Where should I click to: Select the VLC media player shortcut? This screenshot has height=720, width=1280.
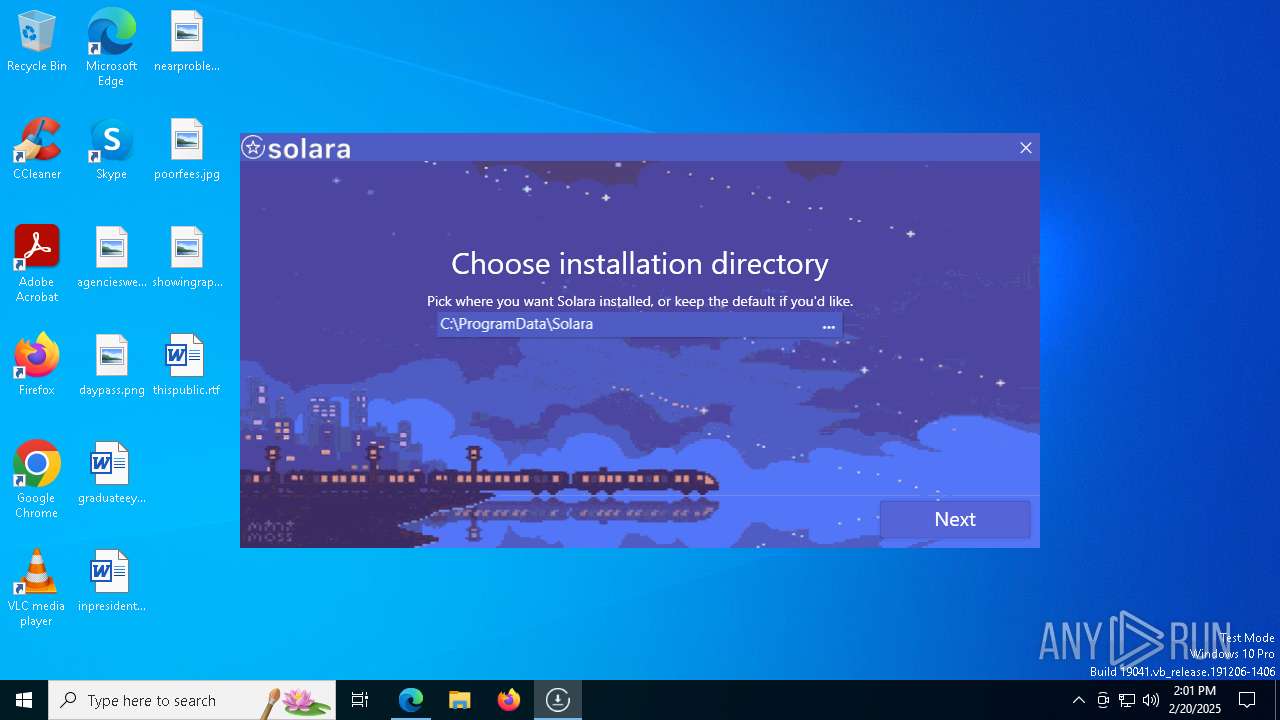tap(37, 588)
